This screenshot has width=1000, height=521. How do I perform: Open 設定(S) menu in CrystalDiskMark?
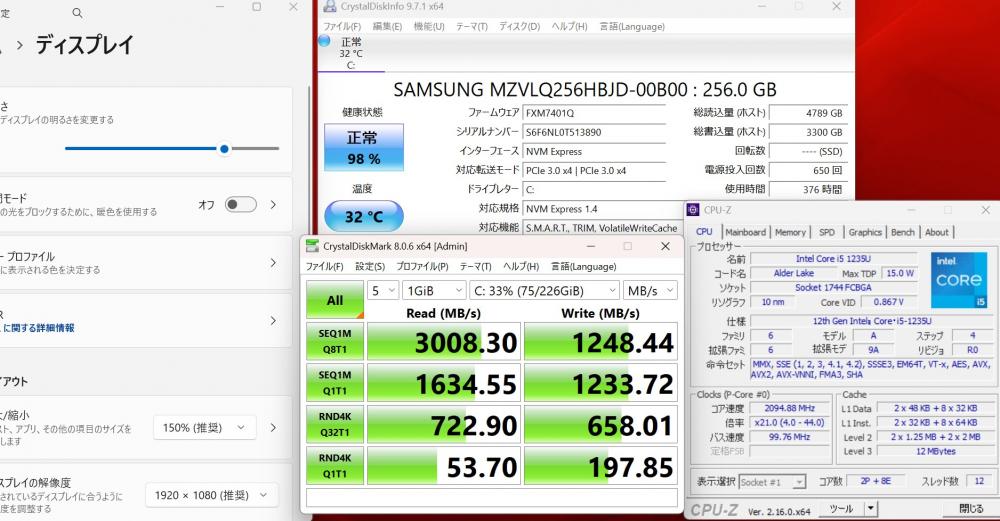click(x=370, y=267)
